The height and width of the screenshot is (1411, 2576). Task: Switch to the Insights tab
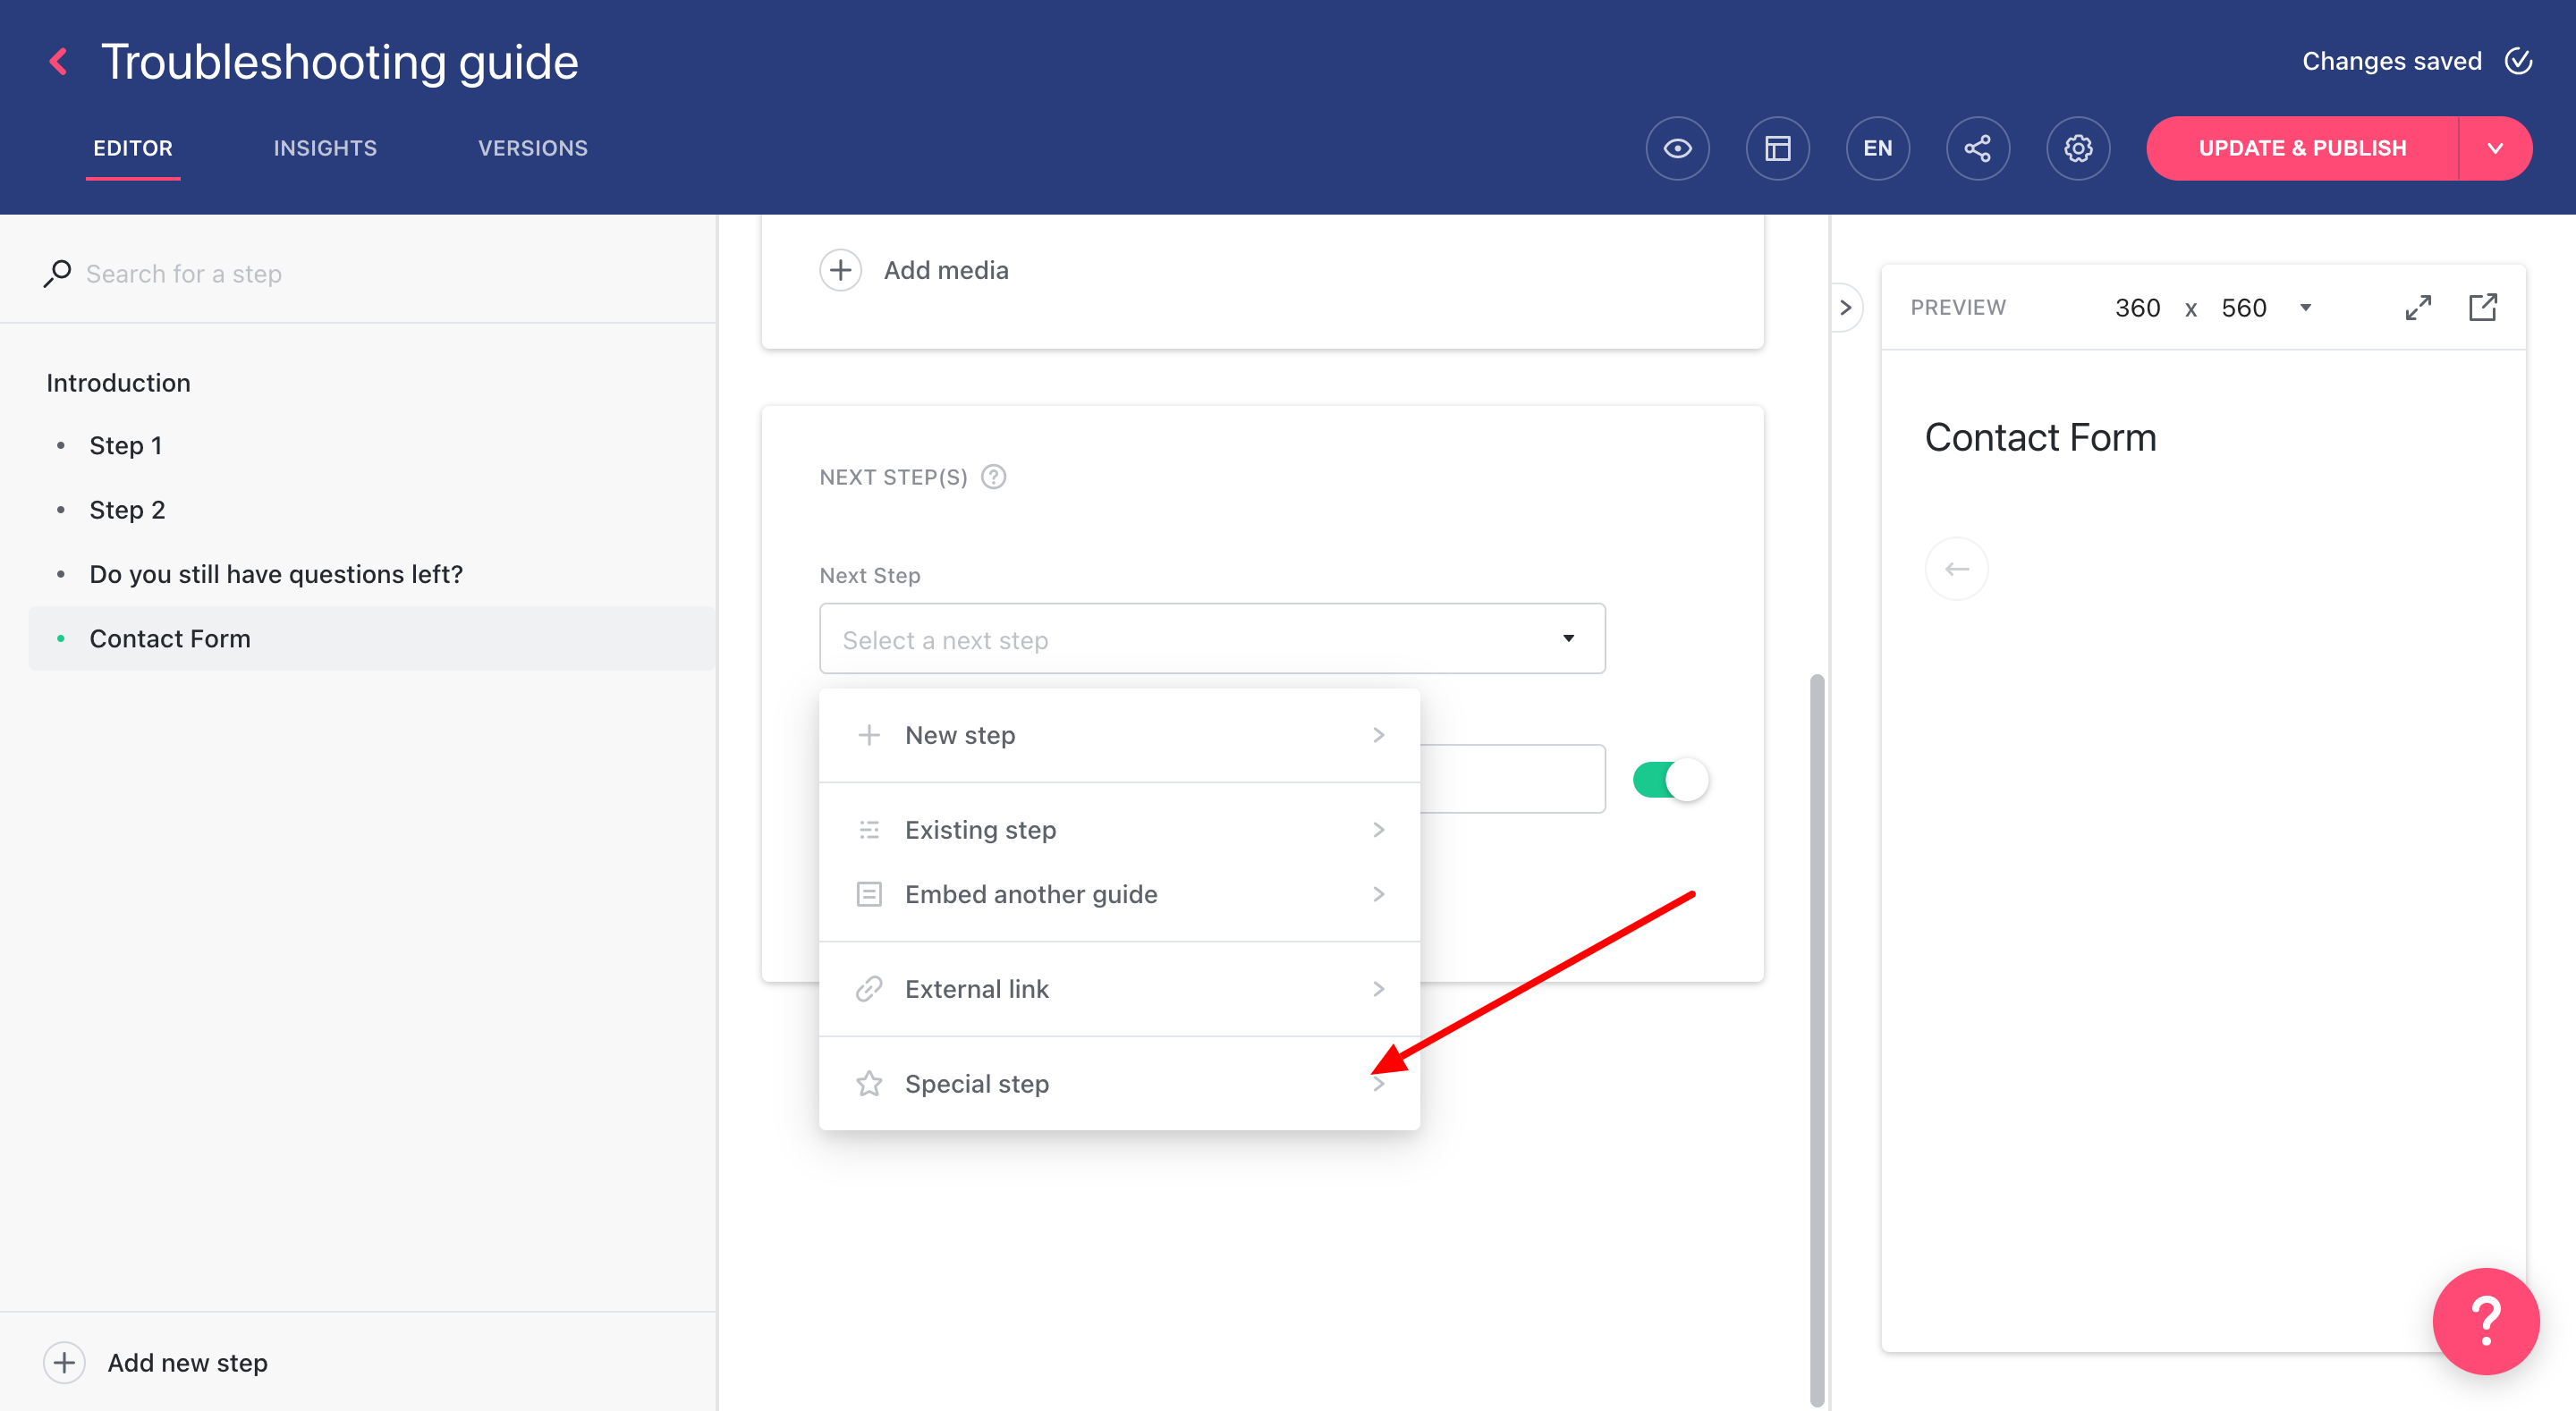tap(325, 148)
